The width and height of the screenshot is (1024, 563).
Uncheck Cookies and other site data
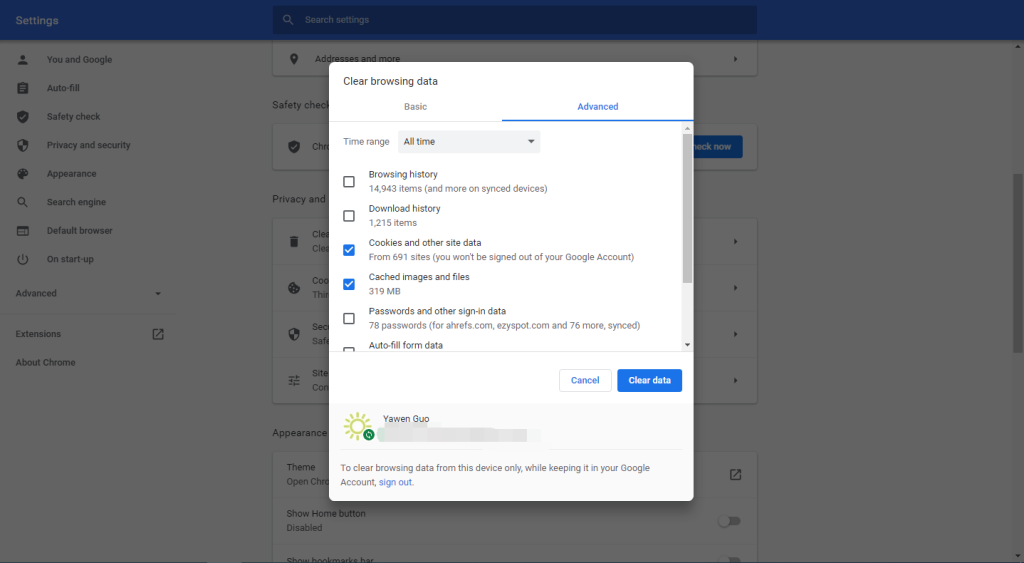click(x=349, y=250)
